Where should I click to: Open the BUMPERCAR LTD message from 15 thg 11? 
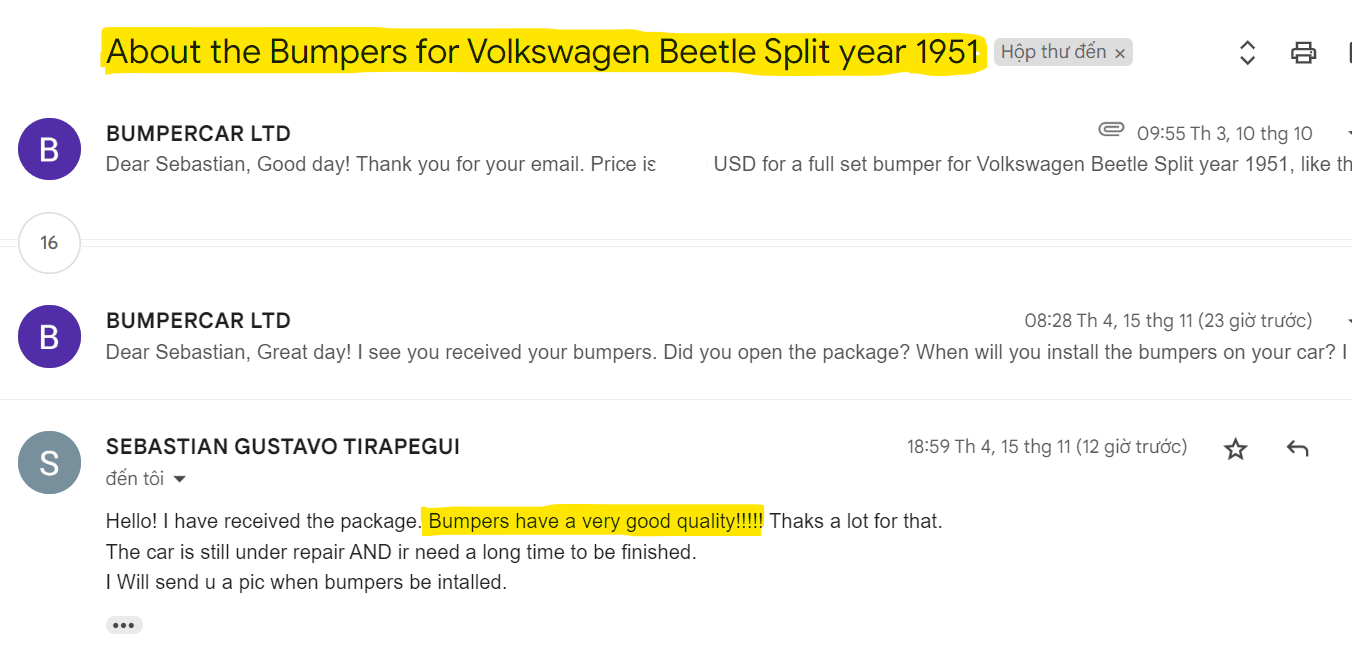coord(198,321)
